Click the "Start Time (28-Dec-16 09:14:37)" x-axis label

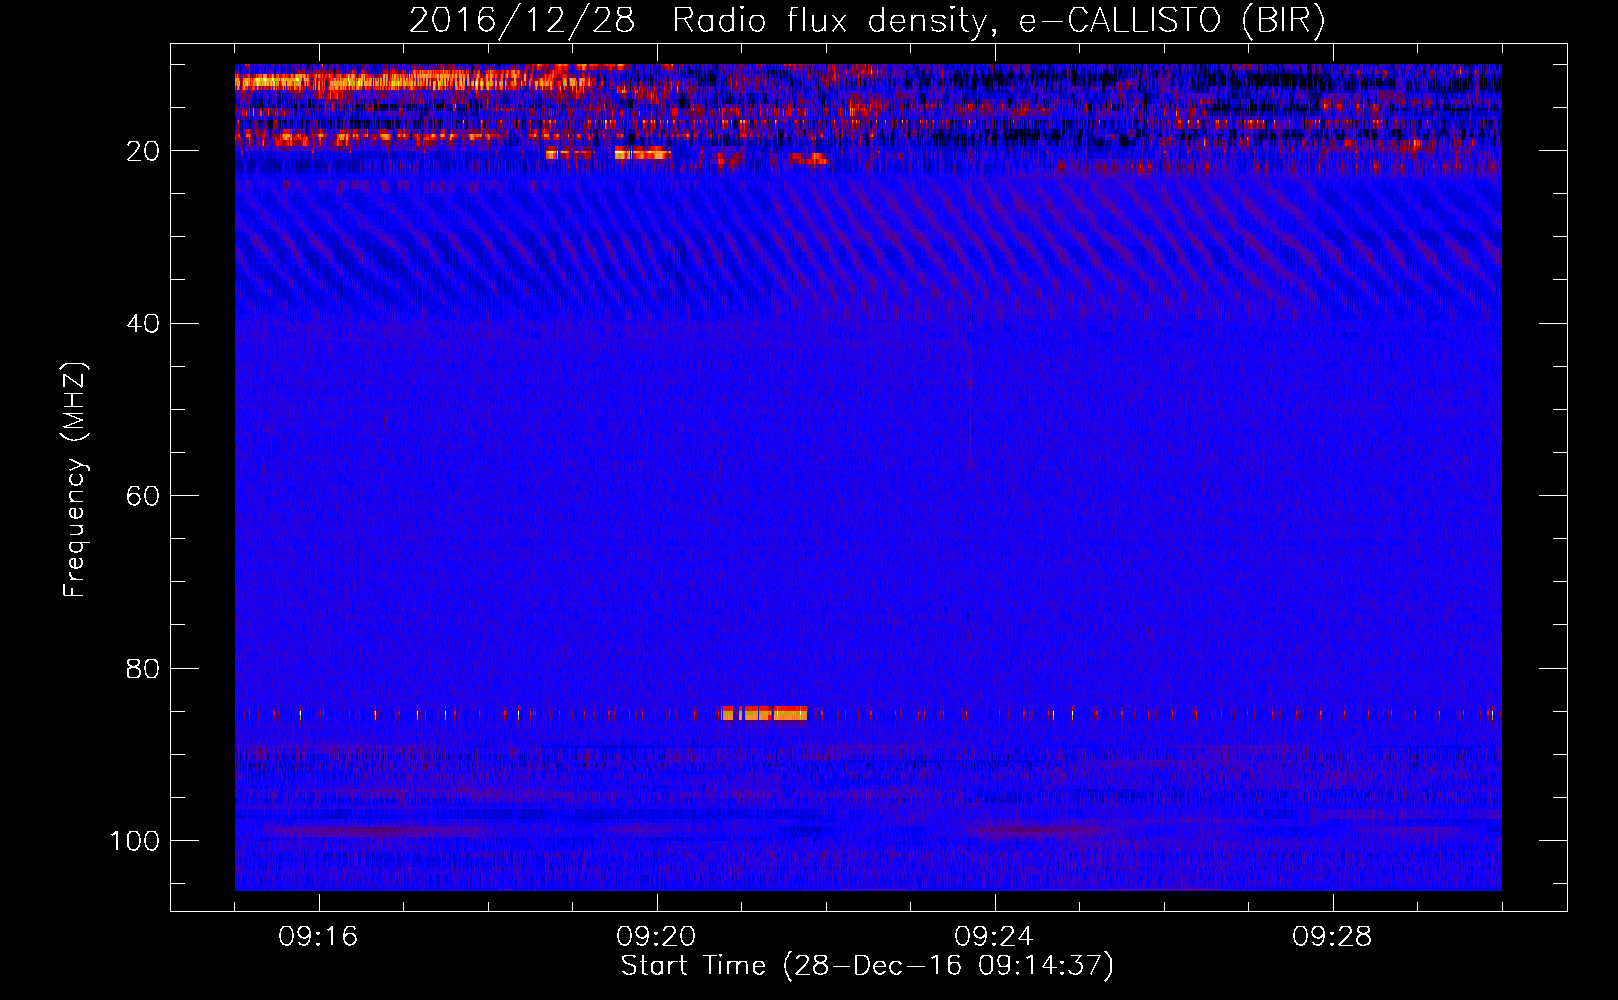click(867, 966)
